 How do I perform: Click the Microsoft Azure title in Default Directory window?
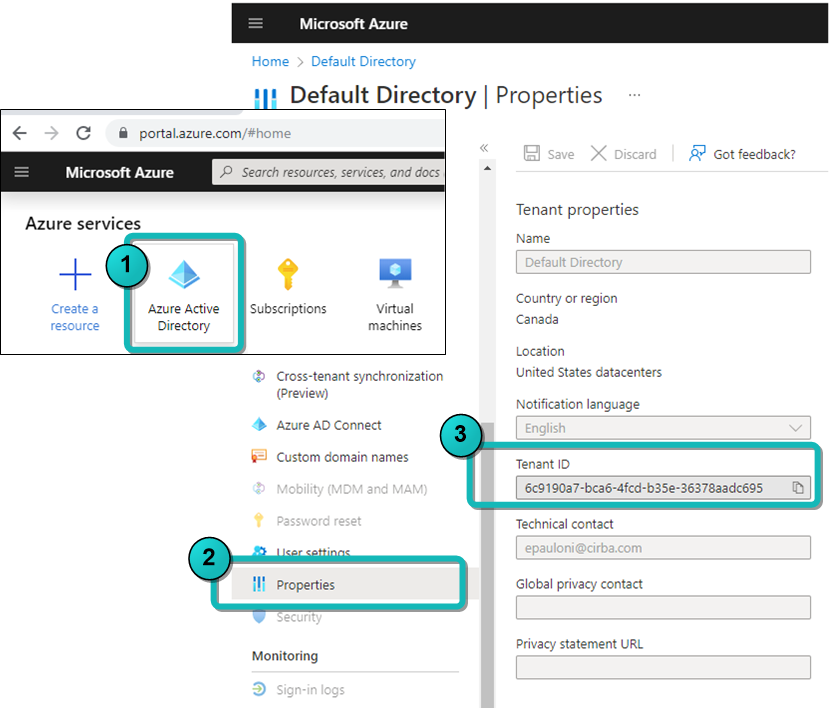click(x=354, y=24)
